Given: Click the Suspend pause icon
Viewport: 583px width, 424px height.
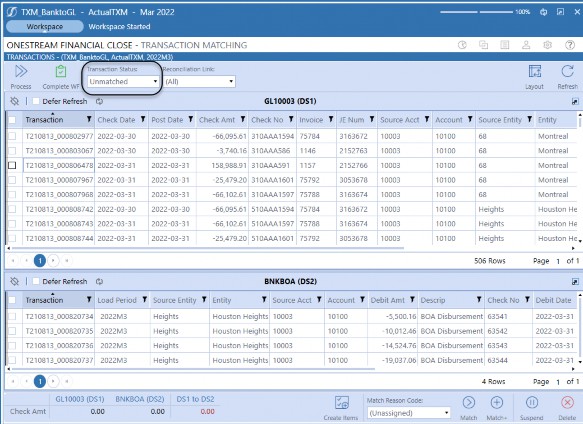Looking at the screenshot, I should 532,402.
